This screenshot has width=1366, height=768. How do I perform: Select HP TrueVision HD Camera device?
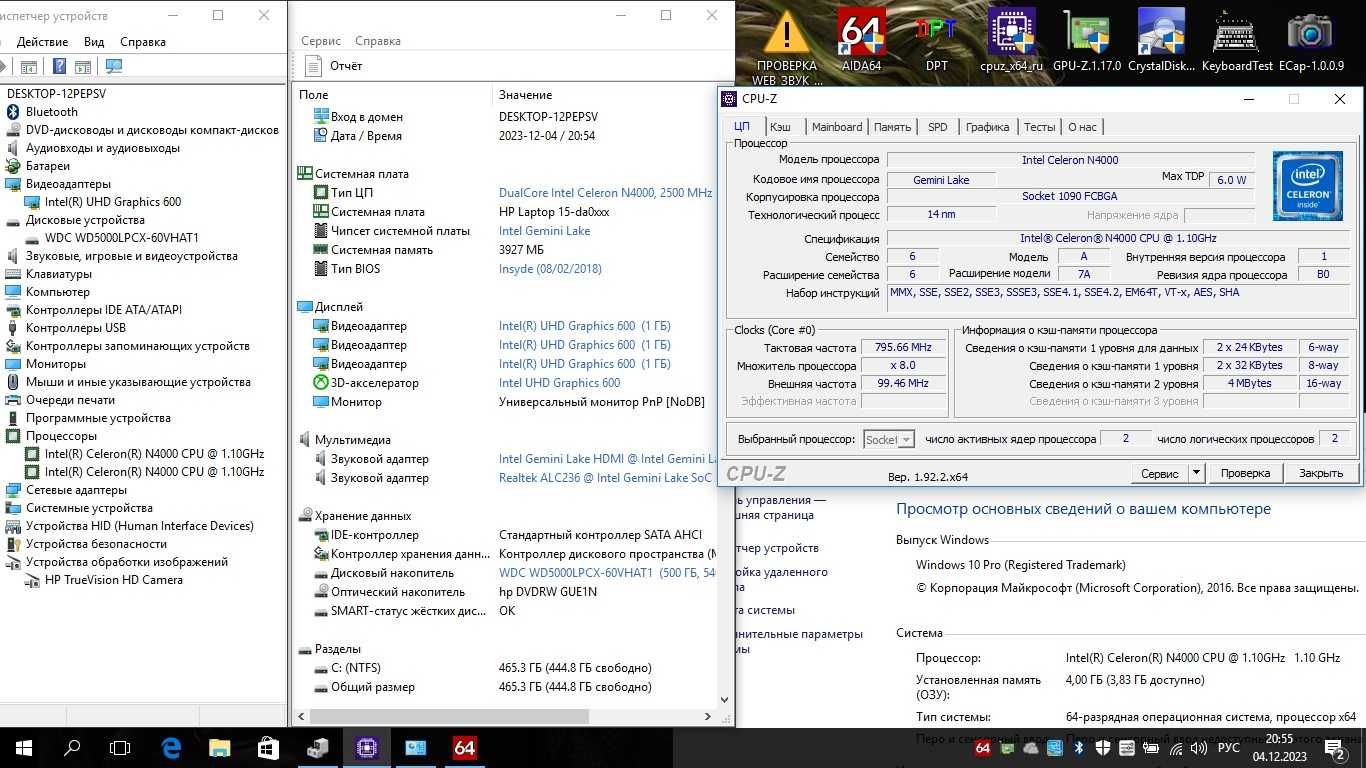tap(113, 580)
